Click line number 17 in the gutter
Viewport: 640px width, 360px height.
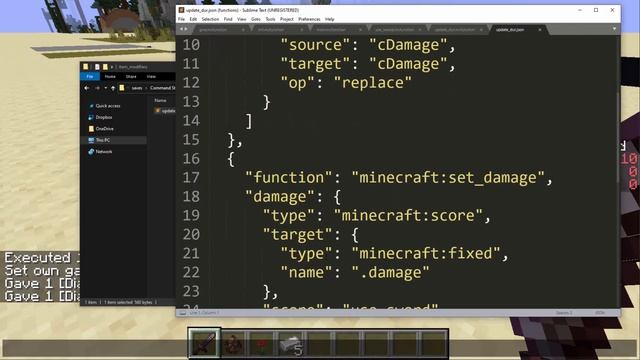coord(191,178)
